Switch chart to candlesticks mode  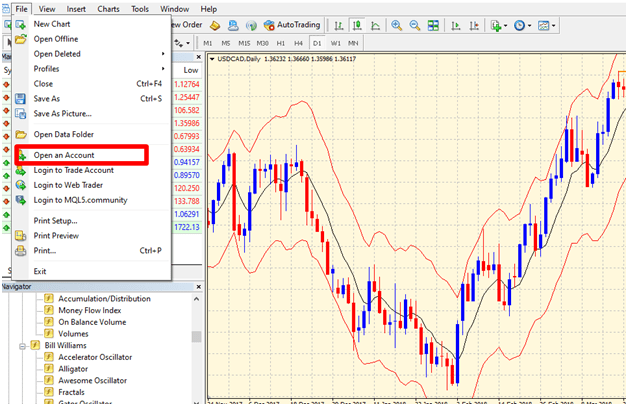point(357,25)
